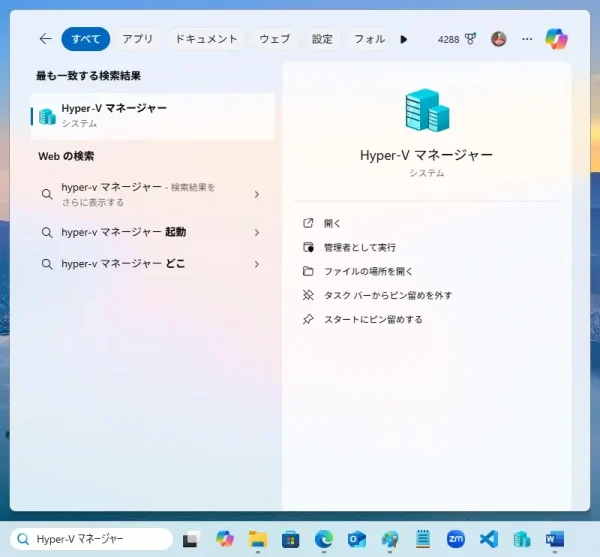Viewport: 600px width, 557px height.
Task: Switch to the ウェブ filter tab
Action: pos(275,39)
